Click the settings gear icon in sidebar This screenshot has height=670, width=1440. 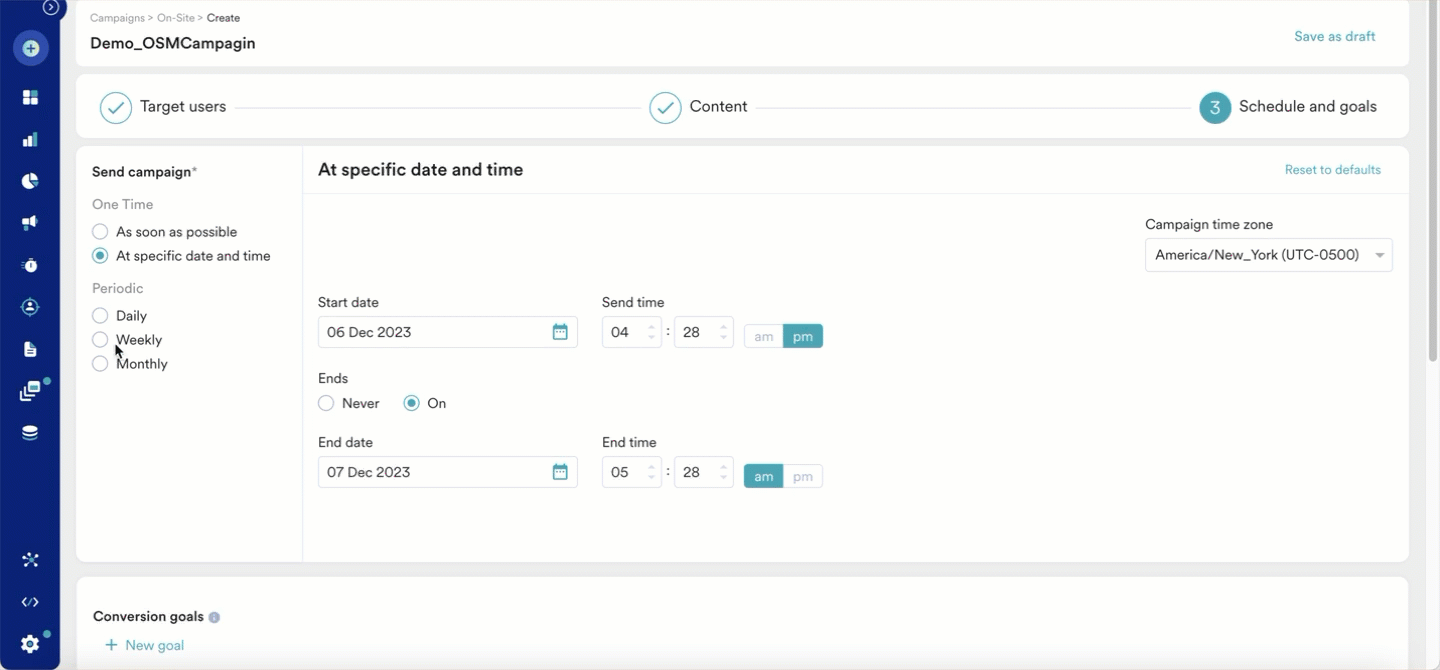coord(30,644)
